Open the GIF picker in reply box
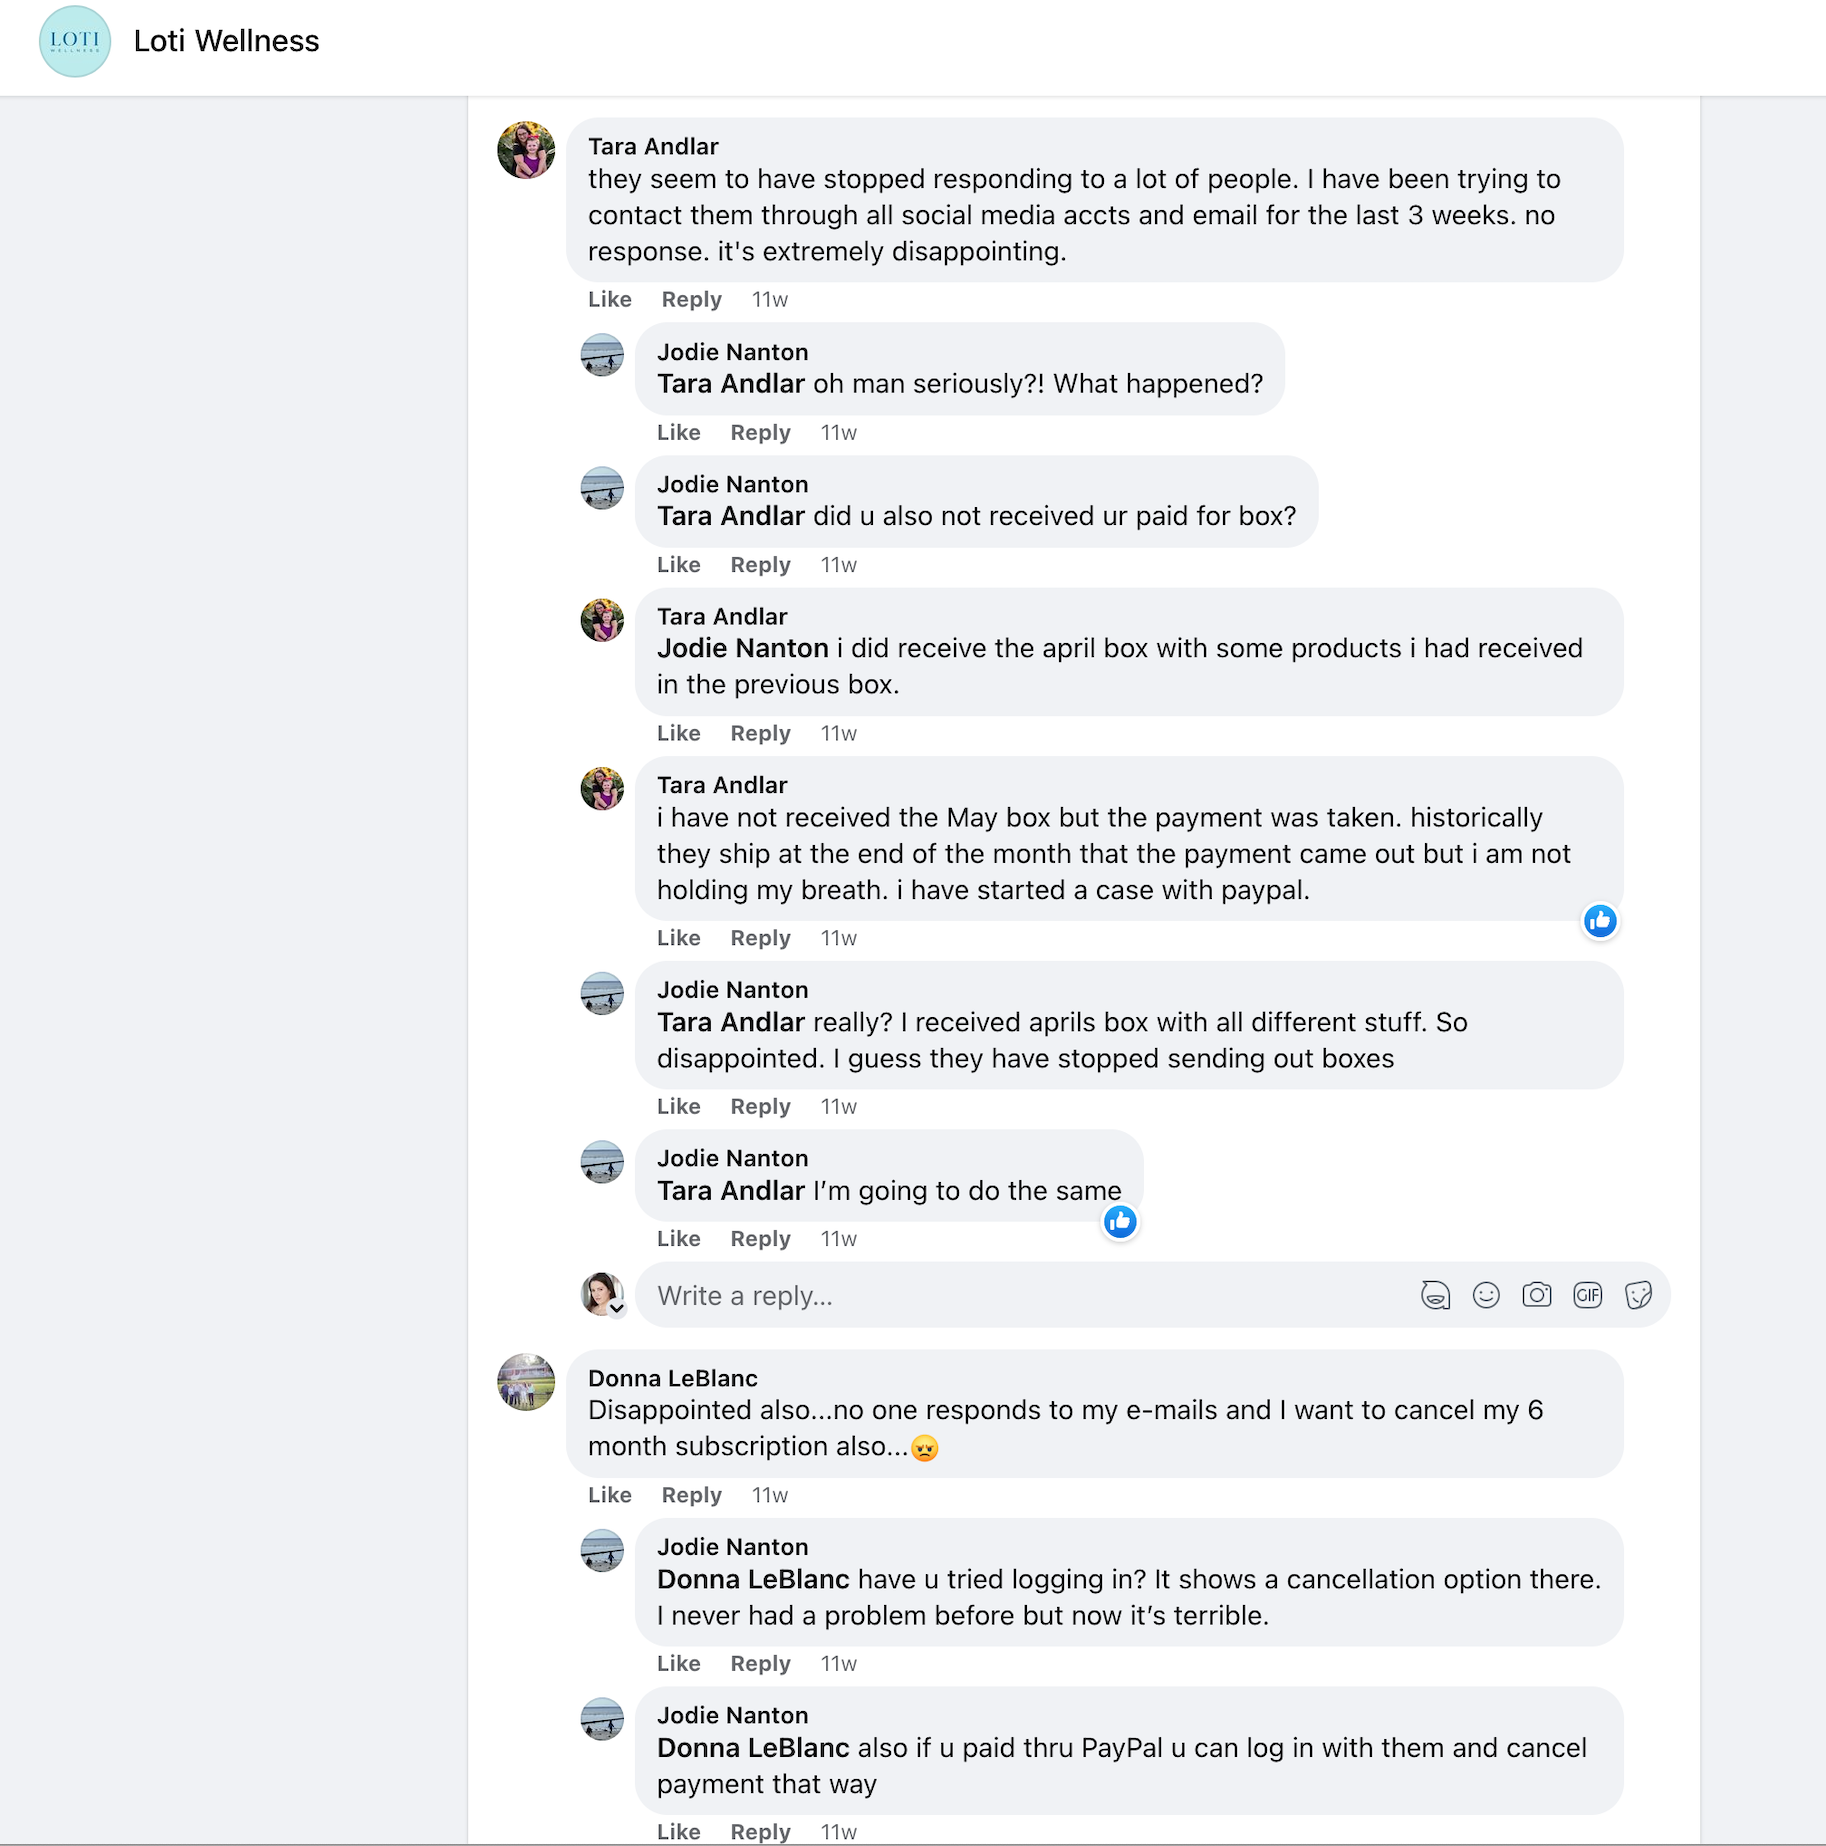 (x=1588, y=1296)
